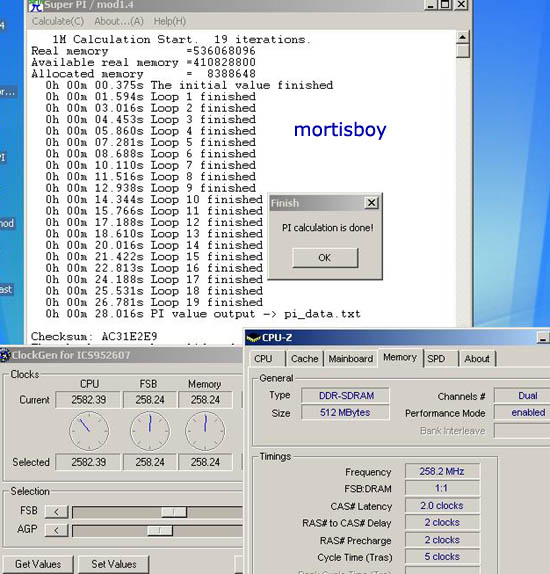Click the Super PI title bar icon
Image resolution: width=550 pixels, height=574 pixels.
coord(36,5)
